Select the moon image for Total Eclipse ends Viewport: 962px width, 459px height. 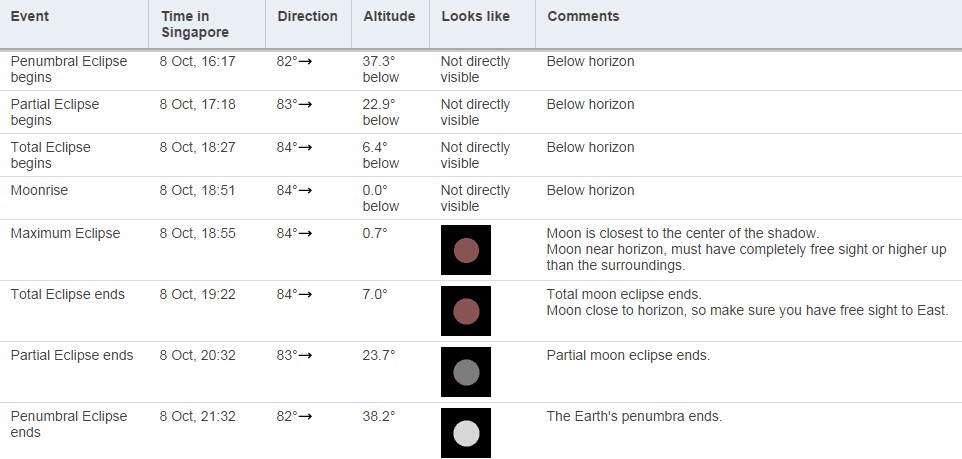pos(466,311)
